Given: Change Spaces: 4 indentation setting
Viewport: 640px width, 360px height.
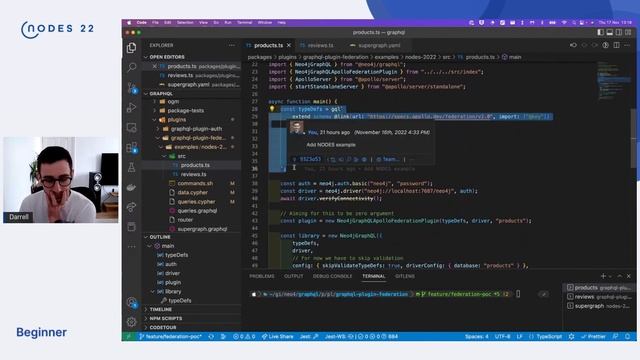Looking at the screenshot, I should point(476,337).
